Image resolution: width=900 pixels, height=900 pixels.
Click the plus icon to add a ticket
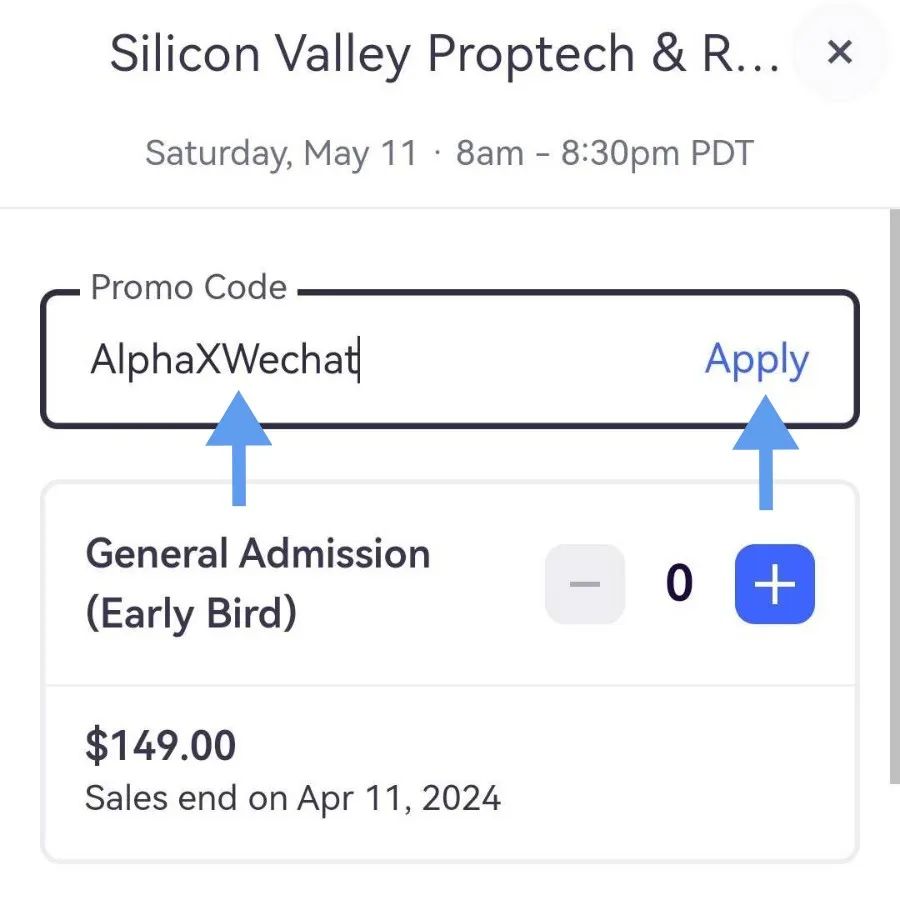[x=775, y=584]
